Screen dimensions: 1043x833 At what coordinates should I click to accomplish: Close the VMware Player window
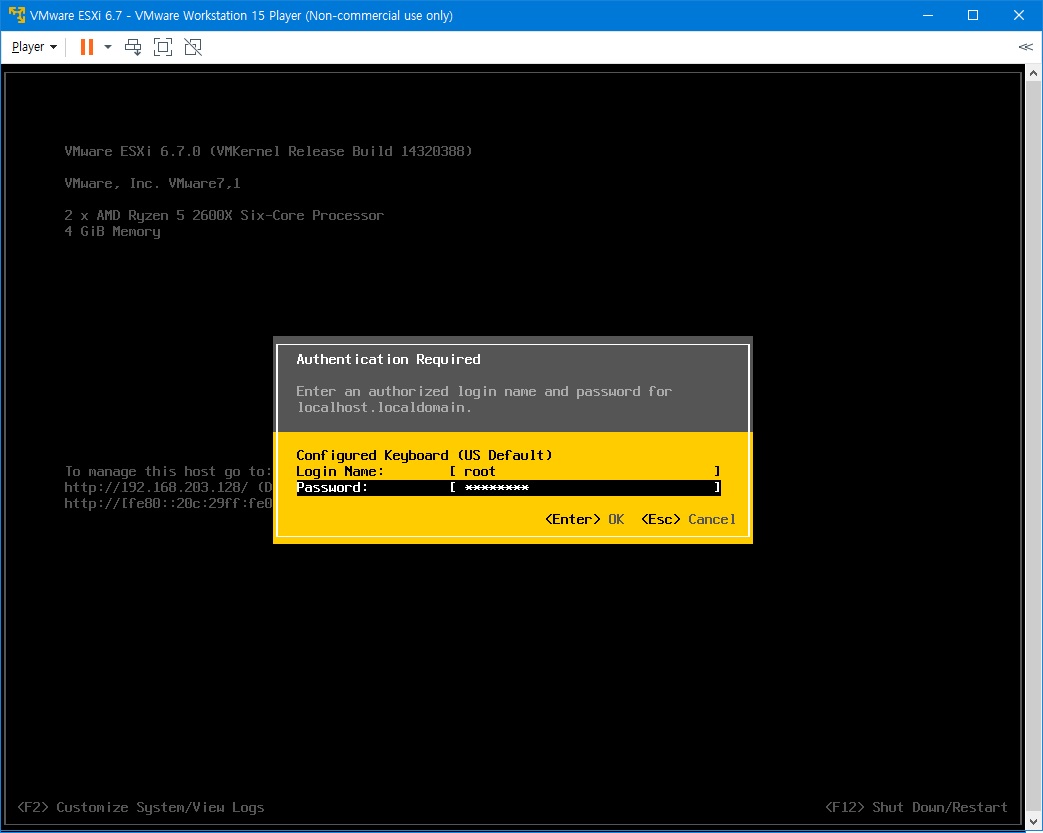coord(1018,15)
